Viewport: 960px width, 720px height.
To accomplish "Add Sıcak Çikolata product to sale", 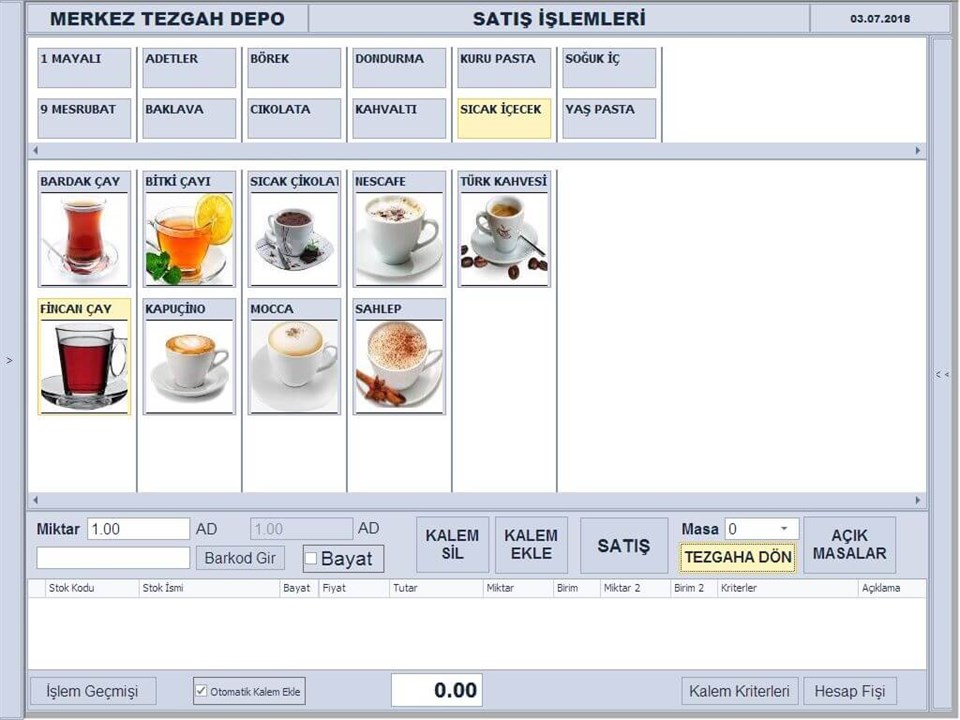I will (294, 238).
